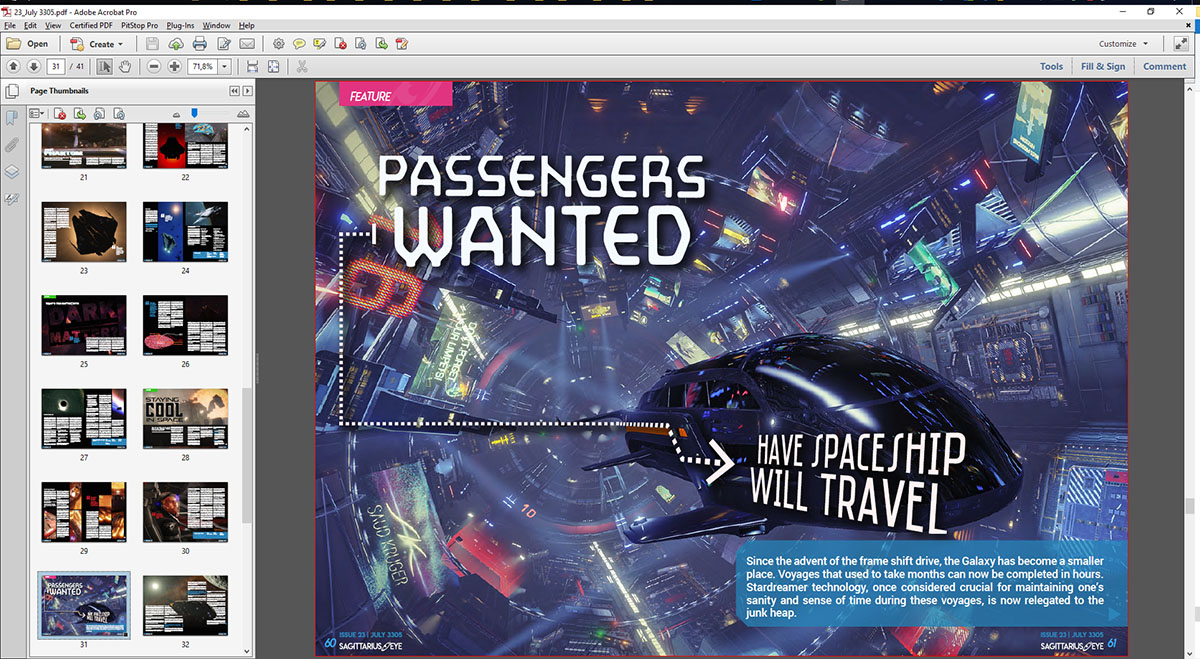The image size is (1200, 659).
Task: Activate the Hand pan tool
Action: point(125,67)
